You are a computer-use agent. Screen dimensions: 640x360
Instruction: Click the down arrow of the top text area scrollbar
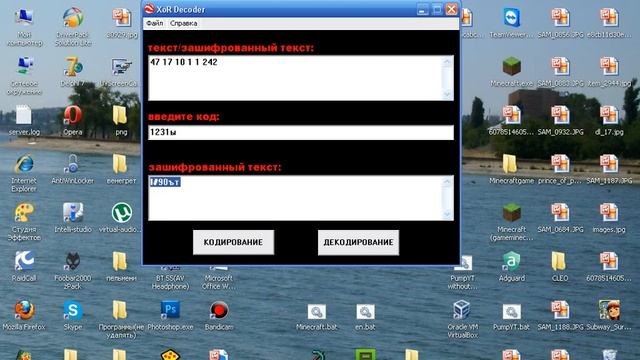[448, 94]
